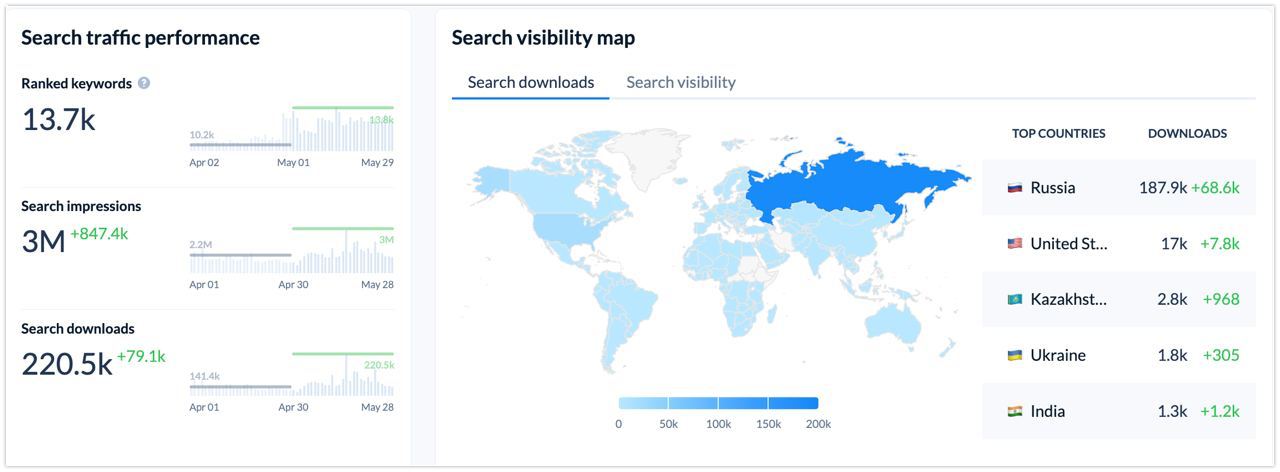Click the Ukraine flag icon
The image size is (1280, 472).
tap(1015, 356)
